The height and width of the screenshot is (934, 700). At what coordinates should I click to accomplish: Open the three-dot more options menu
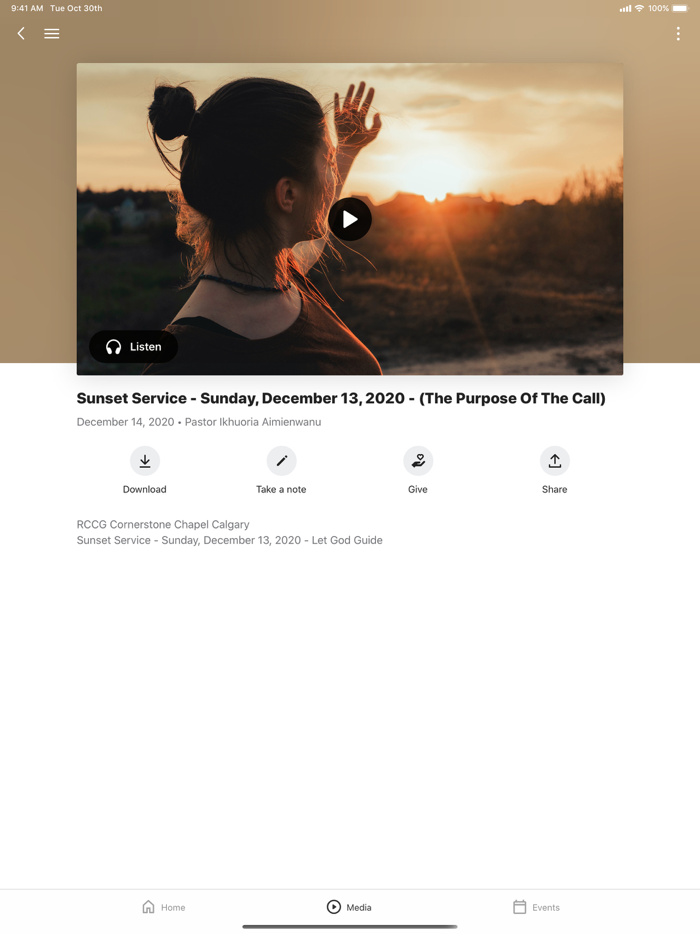coord(678,33)
